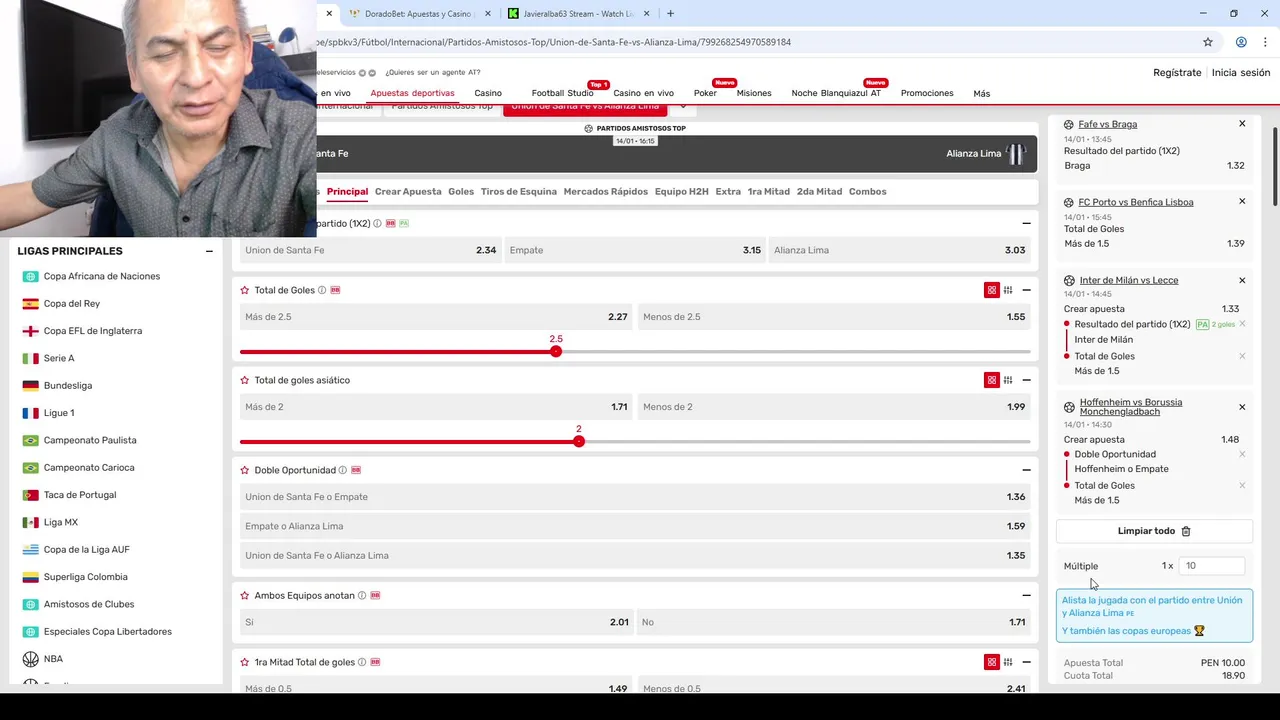Star the Total de goles asiático market
This screenshot has width=1280, height=720.
pos(245,380)
